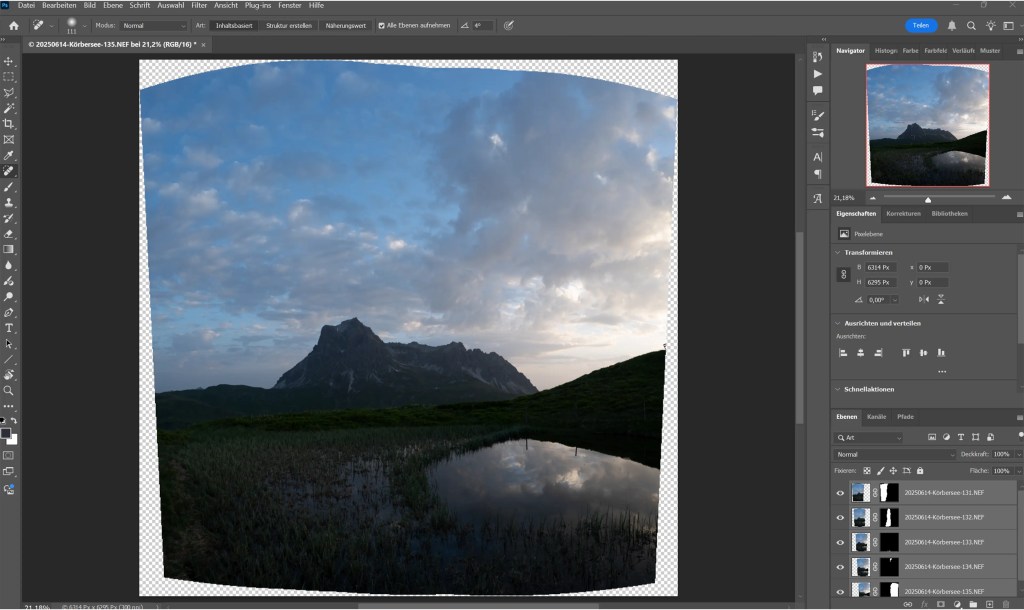The height and width of the screenshot is (610, 1024).
Task: Select the Move tool at the toolbar top
Action: click(8, 61)
